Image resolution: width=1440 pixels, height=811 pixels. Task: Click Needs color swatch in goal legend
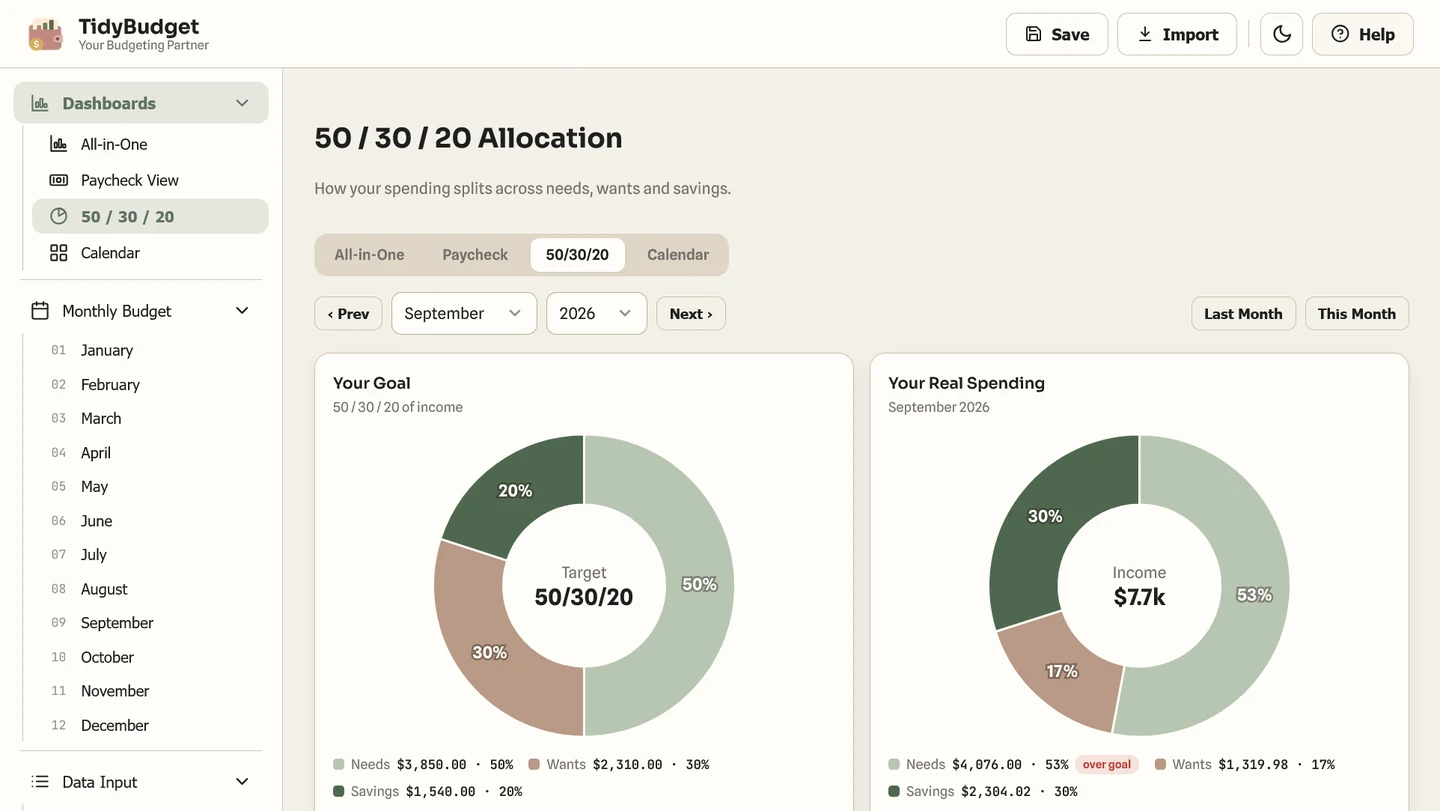coord(339,764)
